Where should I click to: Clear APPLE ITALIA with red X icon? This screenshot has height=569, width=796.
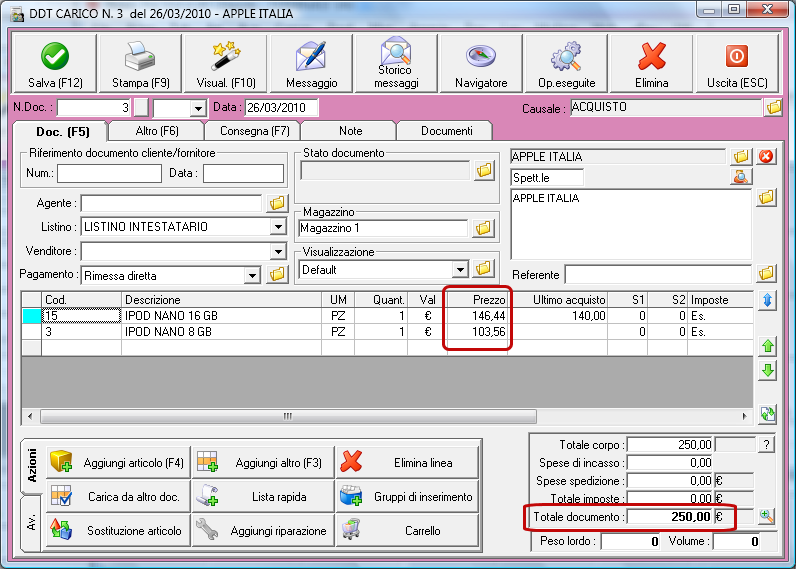click(766, 156)
